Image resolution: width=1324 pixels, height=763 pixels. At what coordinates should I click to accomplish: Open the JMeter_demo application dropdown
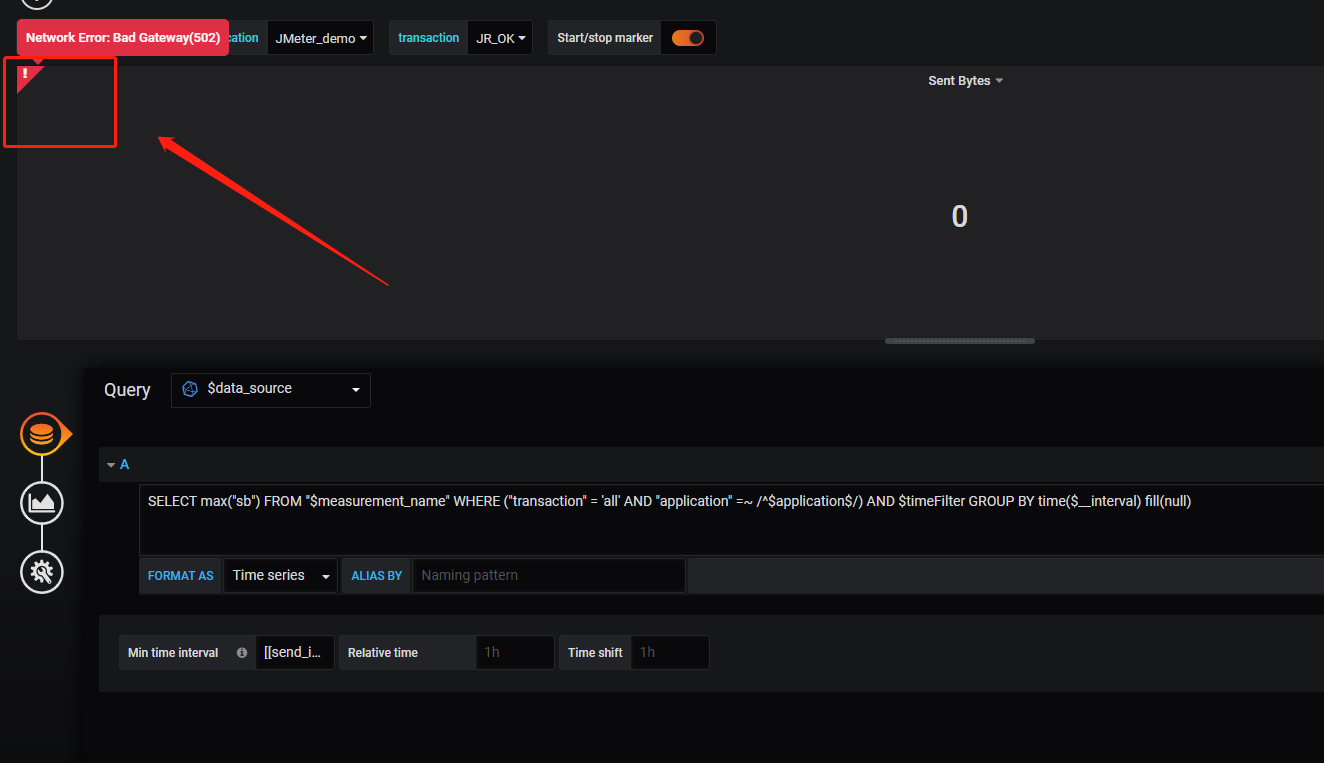(x=320, y=38)
